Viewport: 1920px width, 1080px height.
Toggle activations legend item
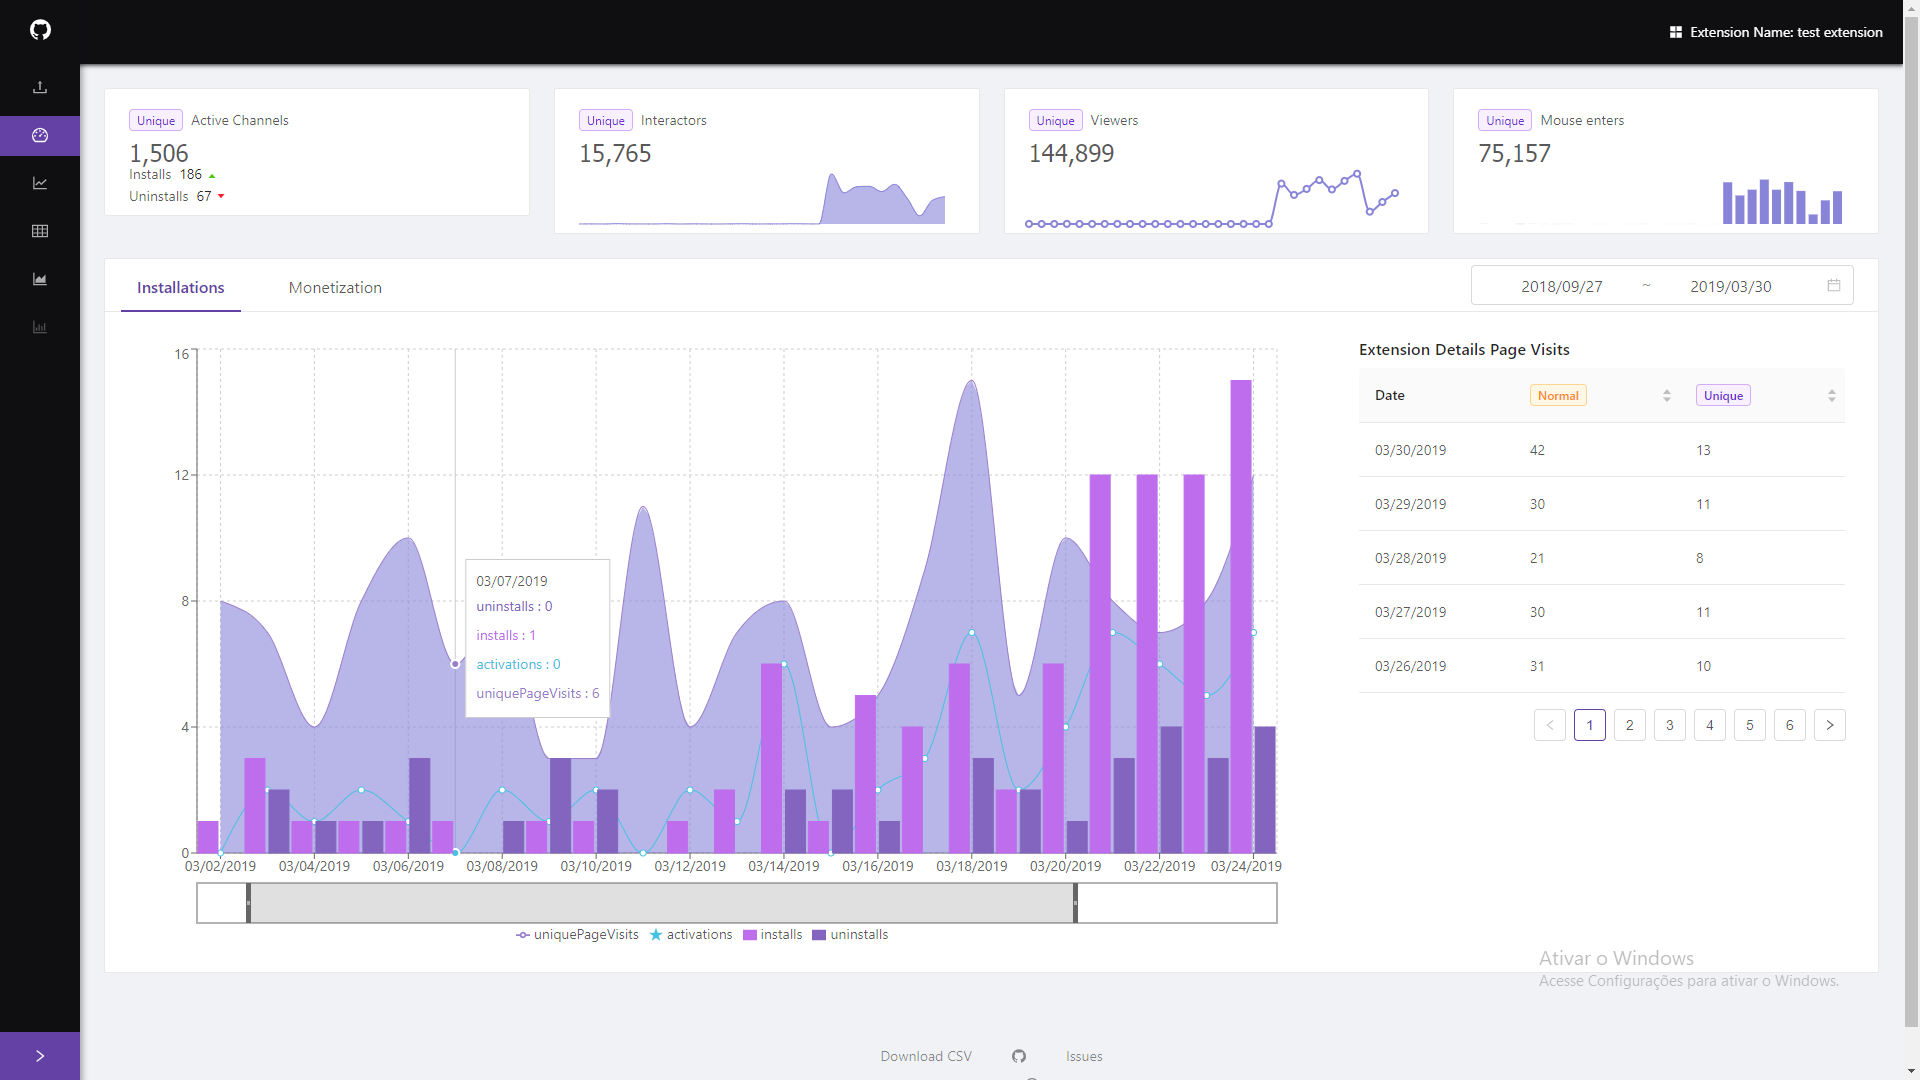click(691, 934)
